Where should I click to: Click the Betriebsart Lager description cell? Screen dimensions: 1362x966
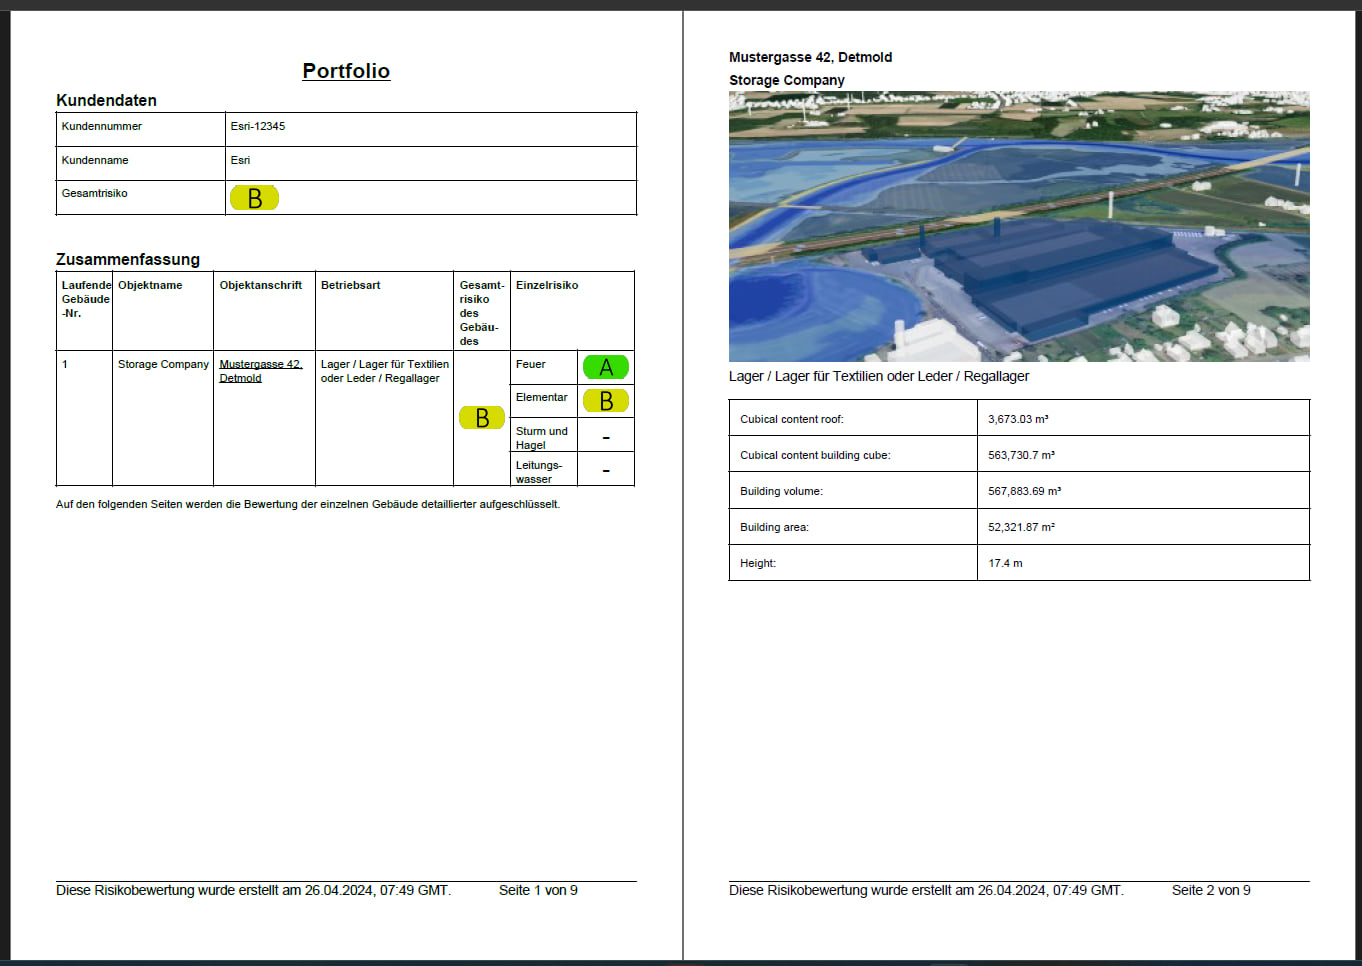(x=384, y=371)
